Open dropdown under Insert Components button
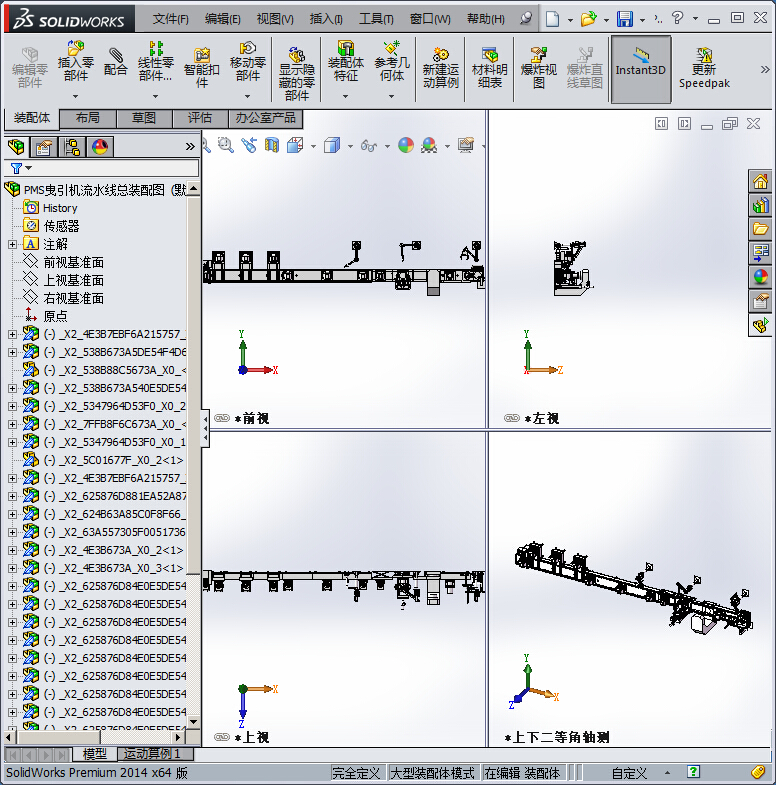776x785 pixels. pos(76,96)
